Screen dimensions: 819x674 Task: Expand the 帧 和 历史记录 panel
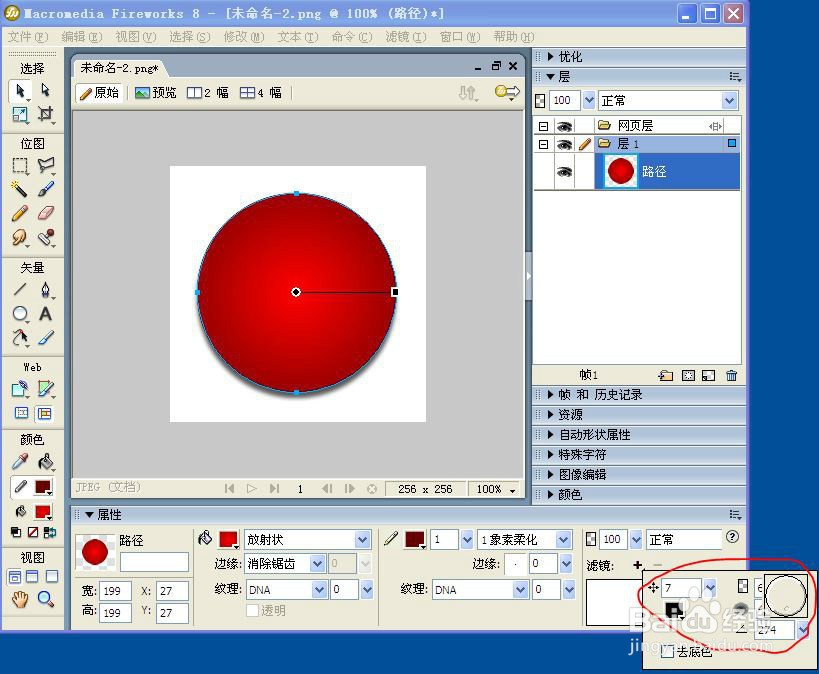pos(551,394)
